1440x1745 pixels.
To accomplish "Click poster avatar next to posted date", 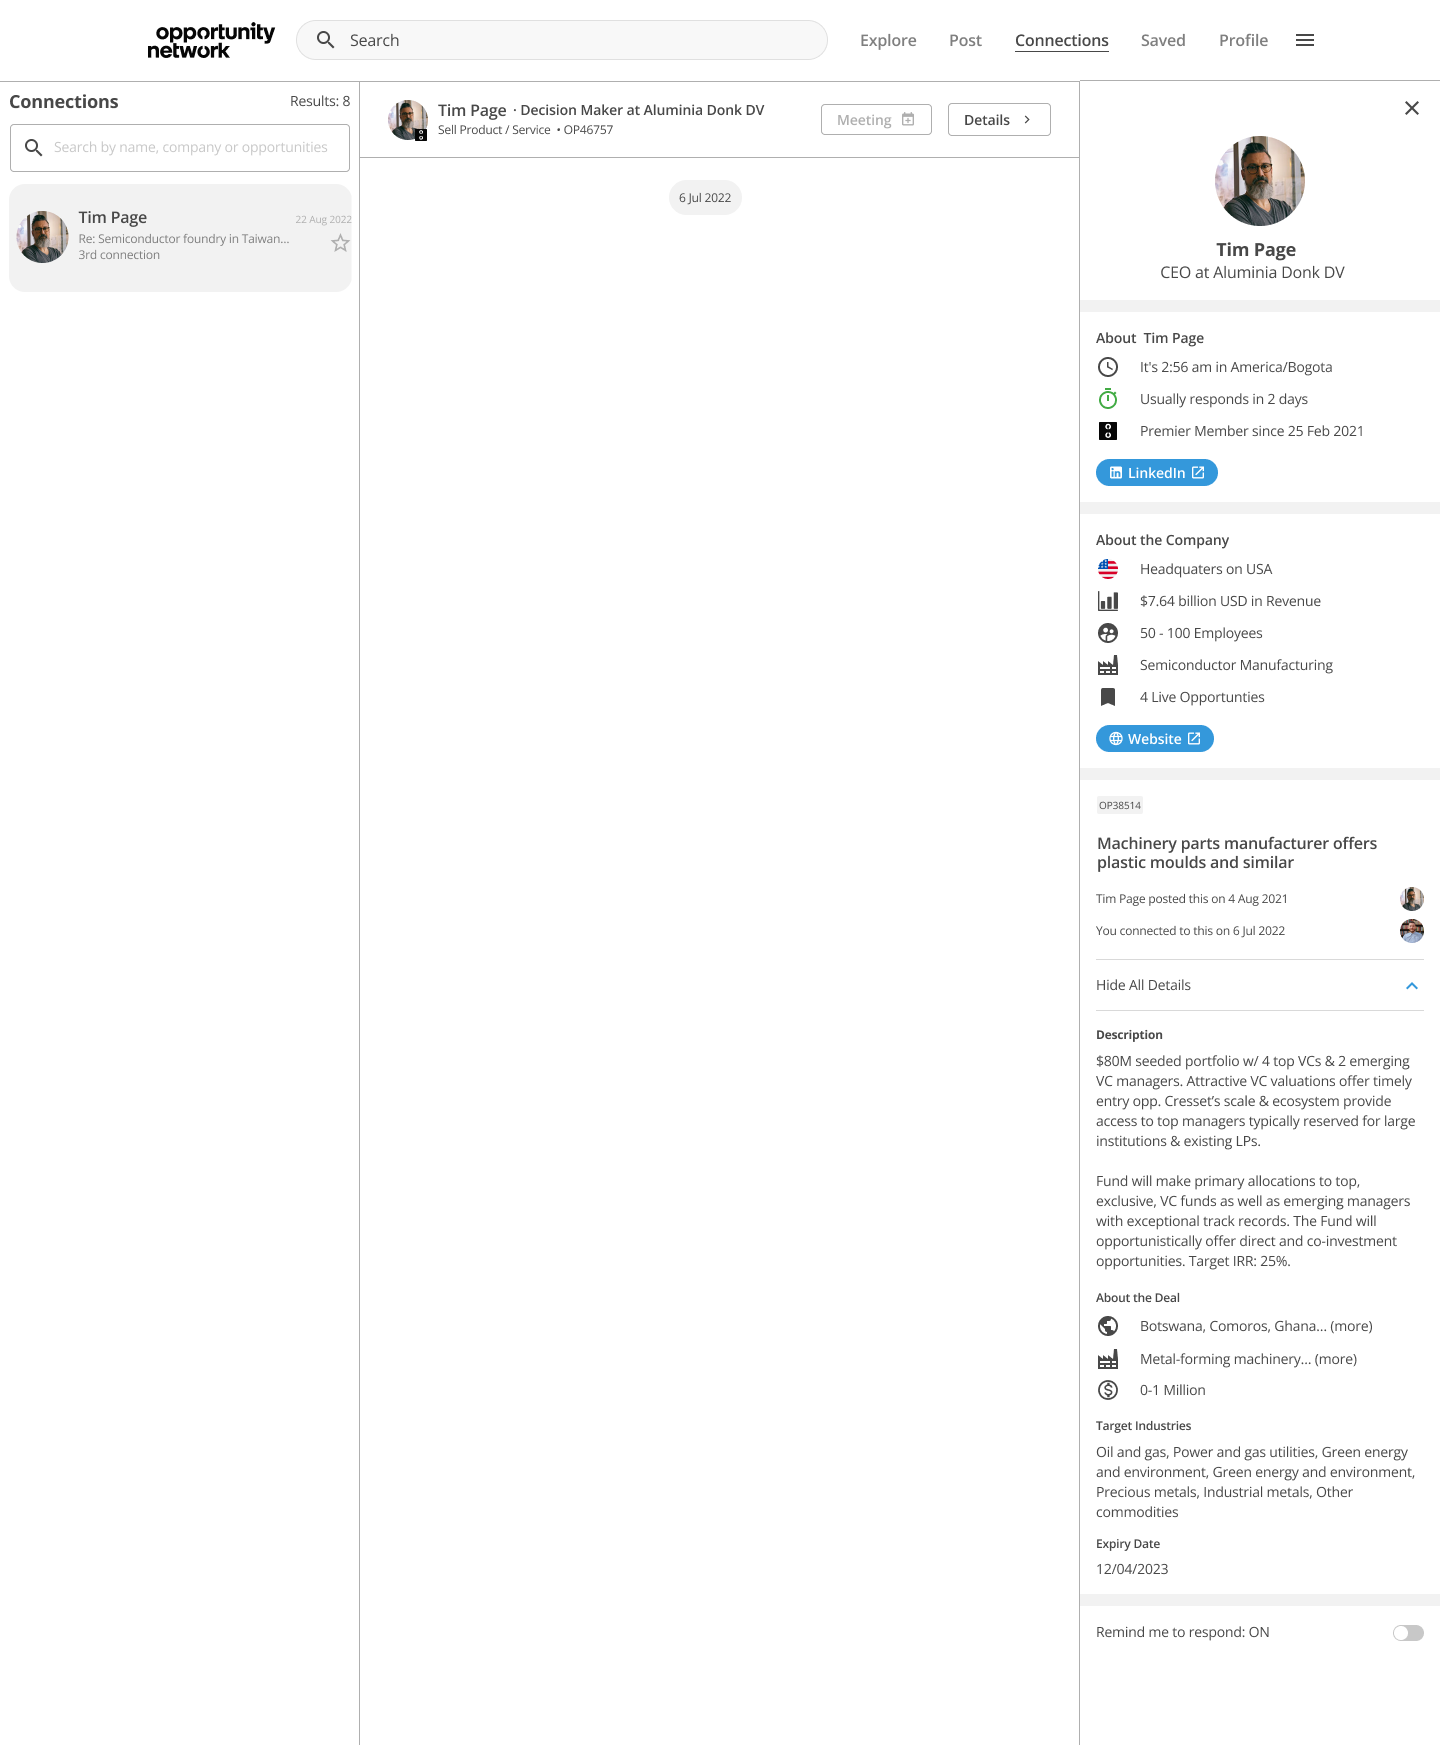I will click(1412, 899).
